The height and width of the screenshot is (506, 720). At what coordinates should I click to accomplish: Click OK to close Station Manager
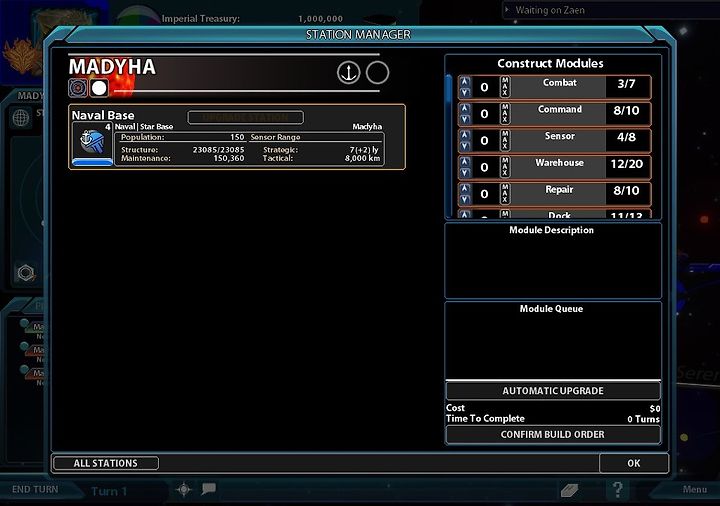tap(634, 463)
